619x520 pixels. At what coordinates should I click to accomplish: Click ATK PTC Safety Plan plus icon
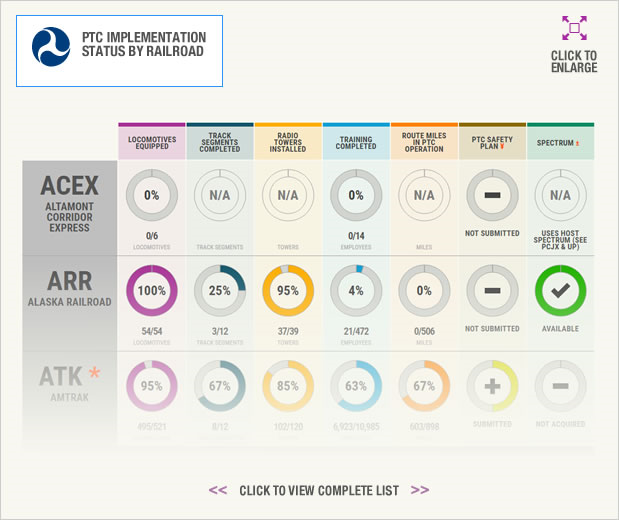(492, 386)
